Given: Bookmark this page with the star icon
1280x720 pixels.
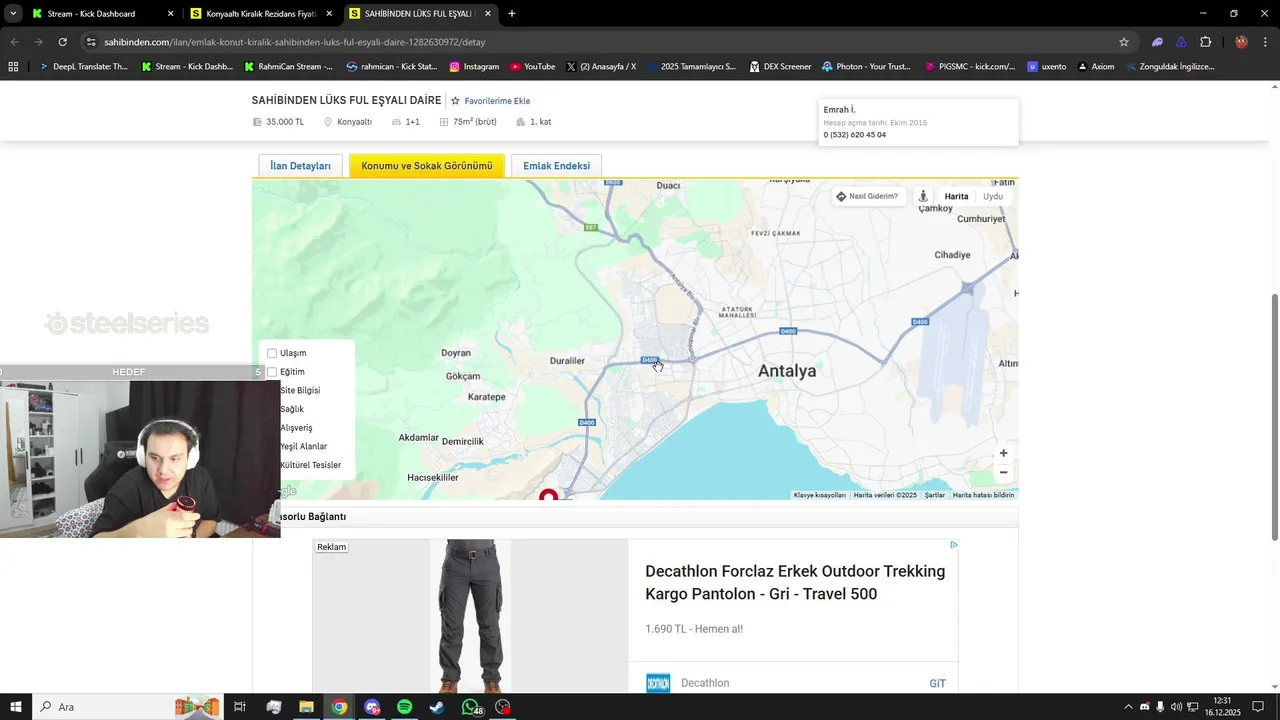Looking at the screenshot, I should click(1124, 42).
